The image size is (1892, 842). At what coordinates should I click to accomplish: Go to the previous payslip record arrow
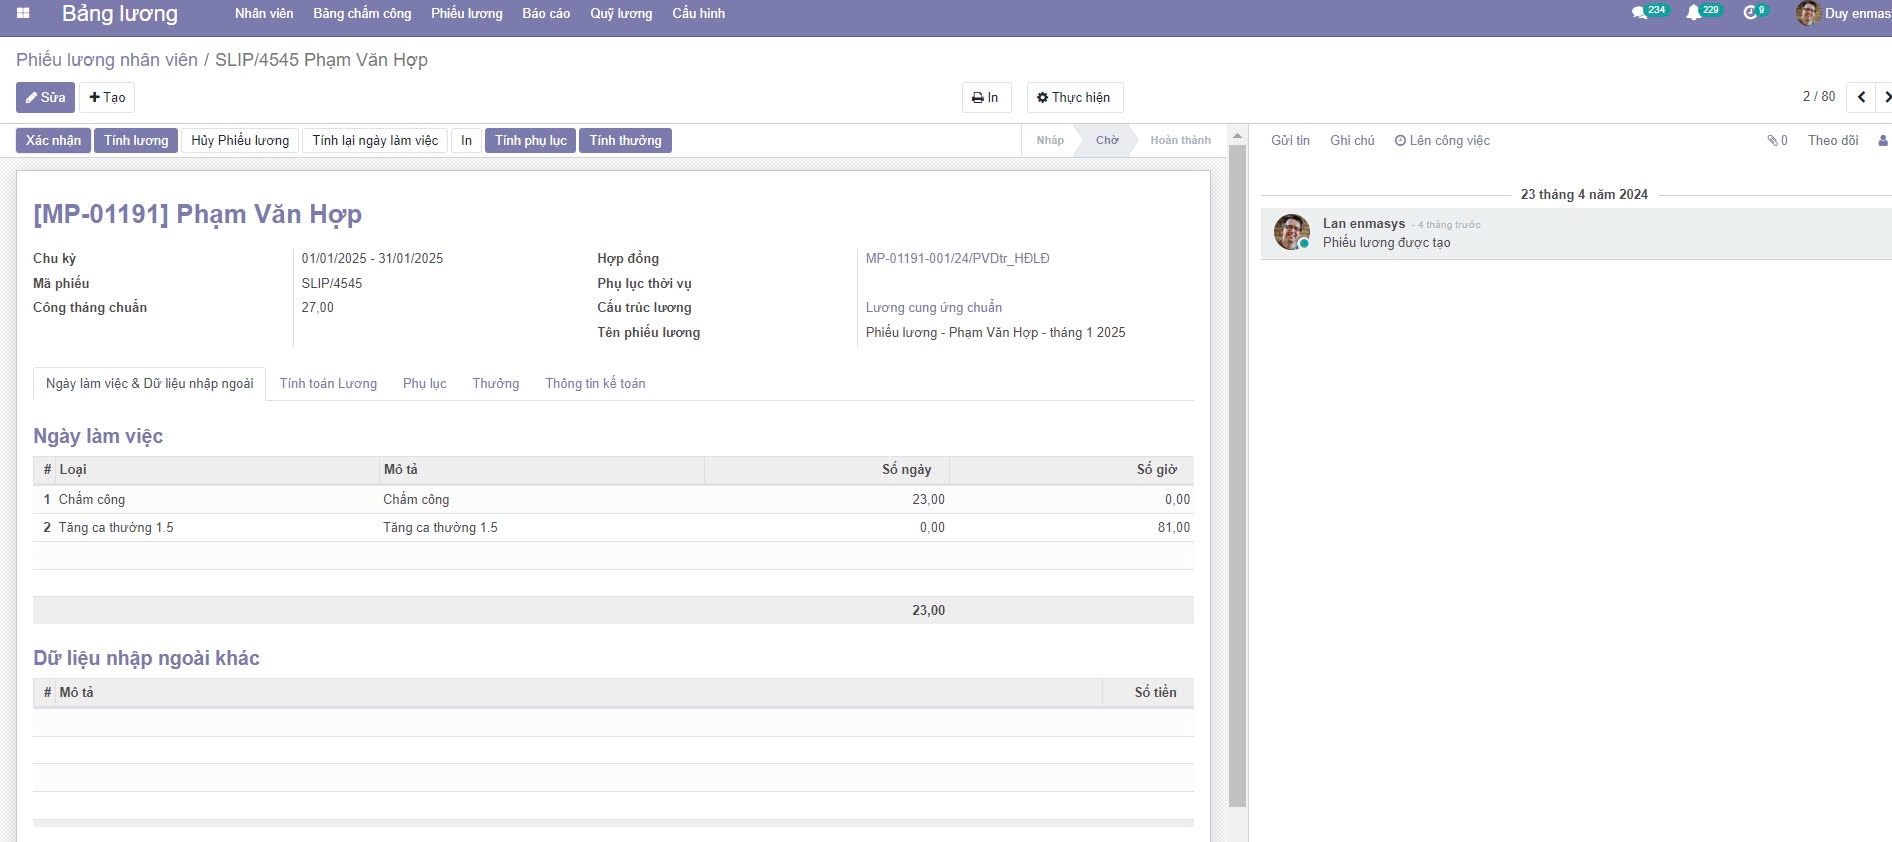[x=1861, y=97]
